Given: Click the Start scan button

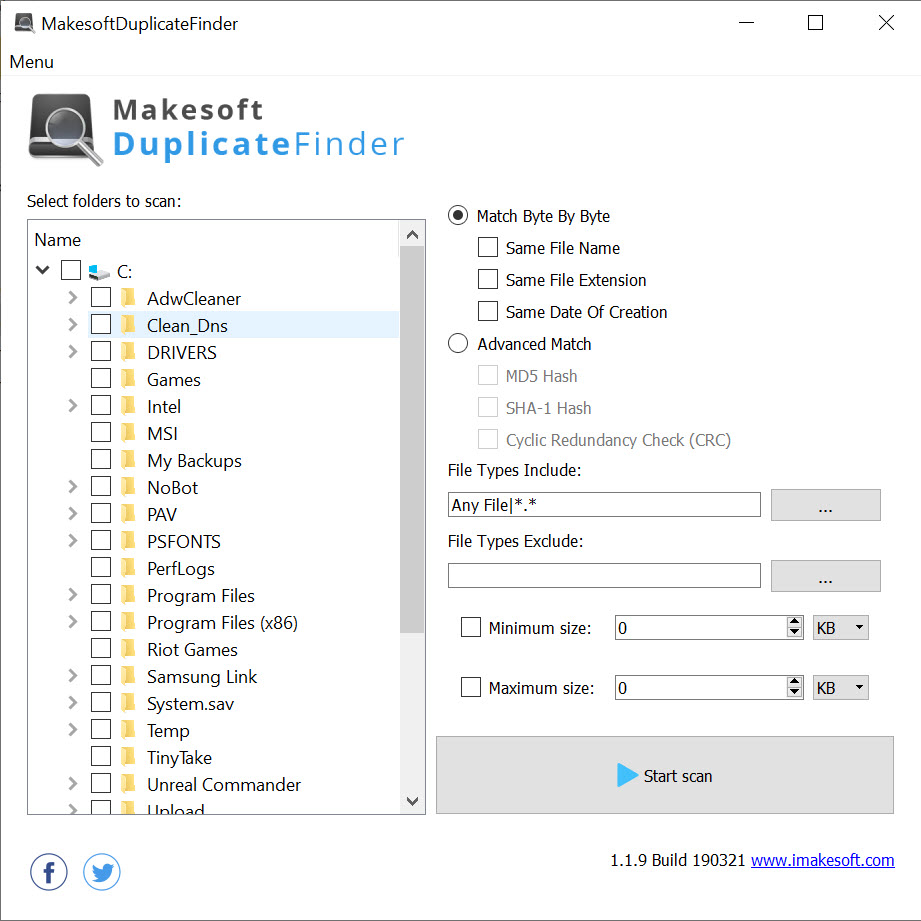Looking at the screenshot, I should pyautogui.click(x=665, y=775).
